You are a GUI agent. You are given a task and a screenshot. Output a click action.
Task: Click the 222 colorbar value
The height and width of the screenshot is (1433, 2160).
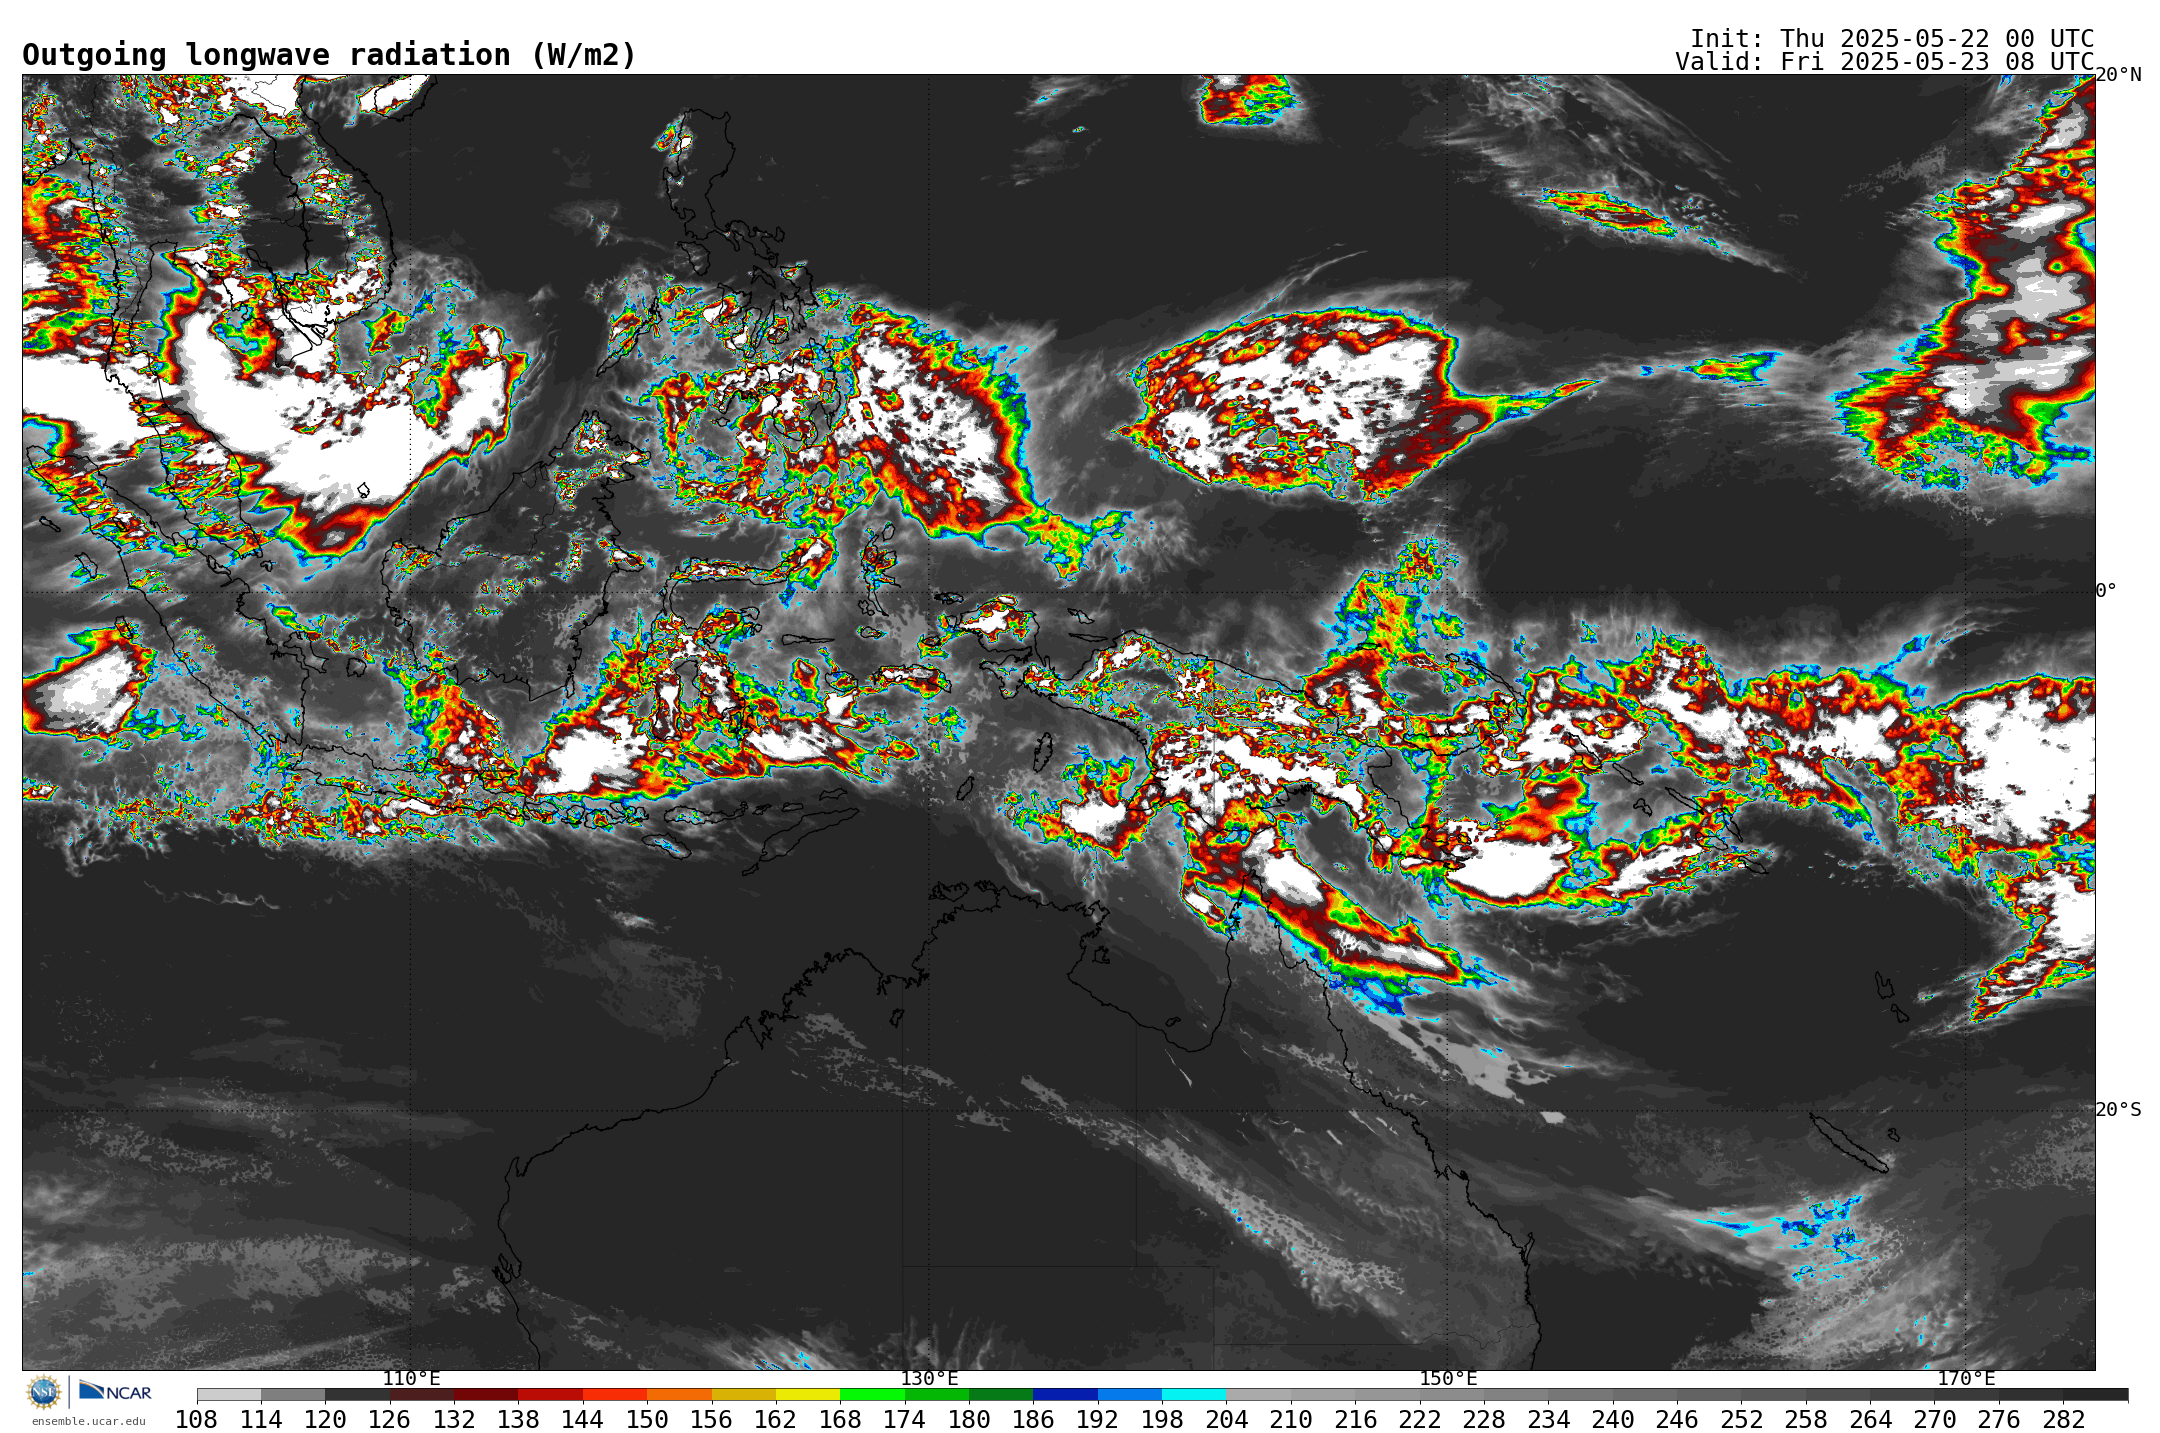click(1419, 1420)
